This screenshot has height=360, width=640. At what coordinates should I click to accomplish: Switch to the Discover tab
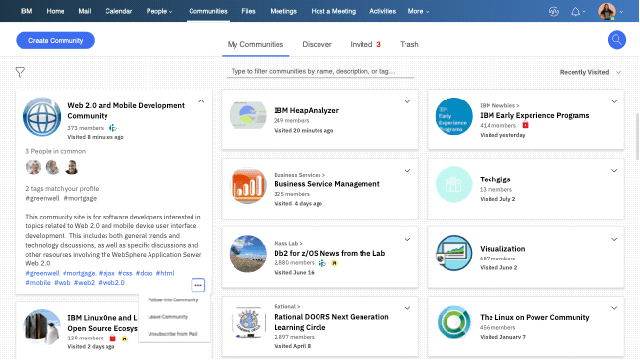coord(317,44)
